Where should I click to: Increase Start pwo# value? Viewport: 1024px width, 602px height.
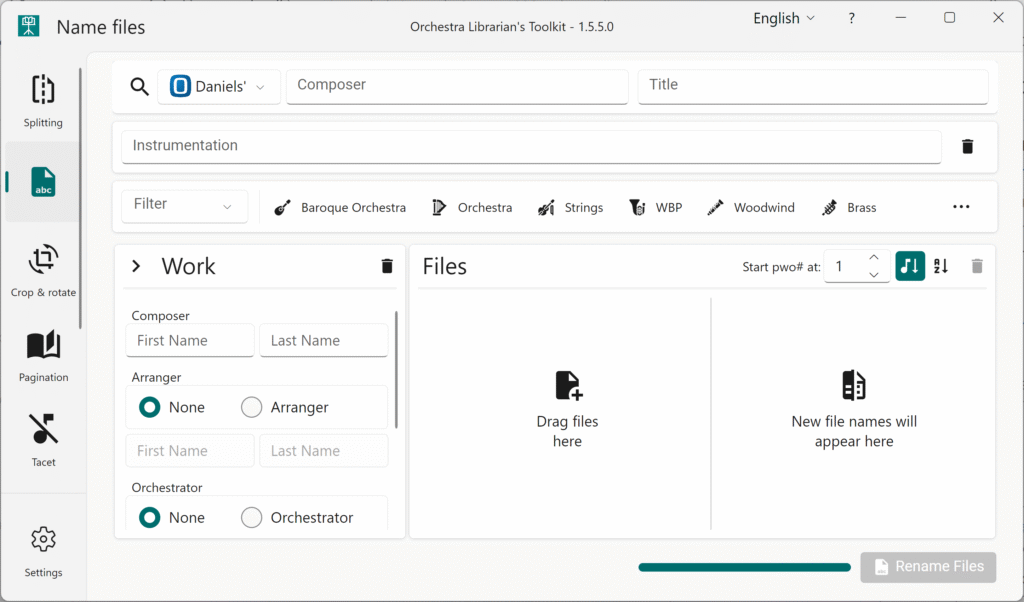pyautogui.click(x=874, y=258)
